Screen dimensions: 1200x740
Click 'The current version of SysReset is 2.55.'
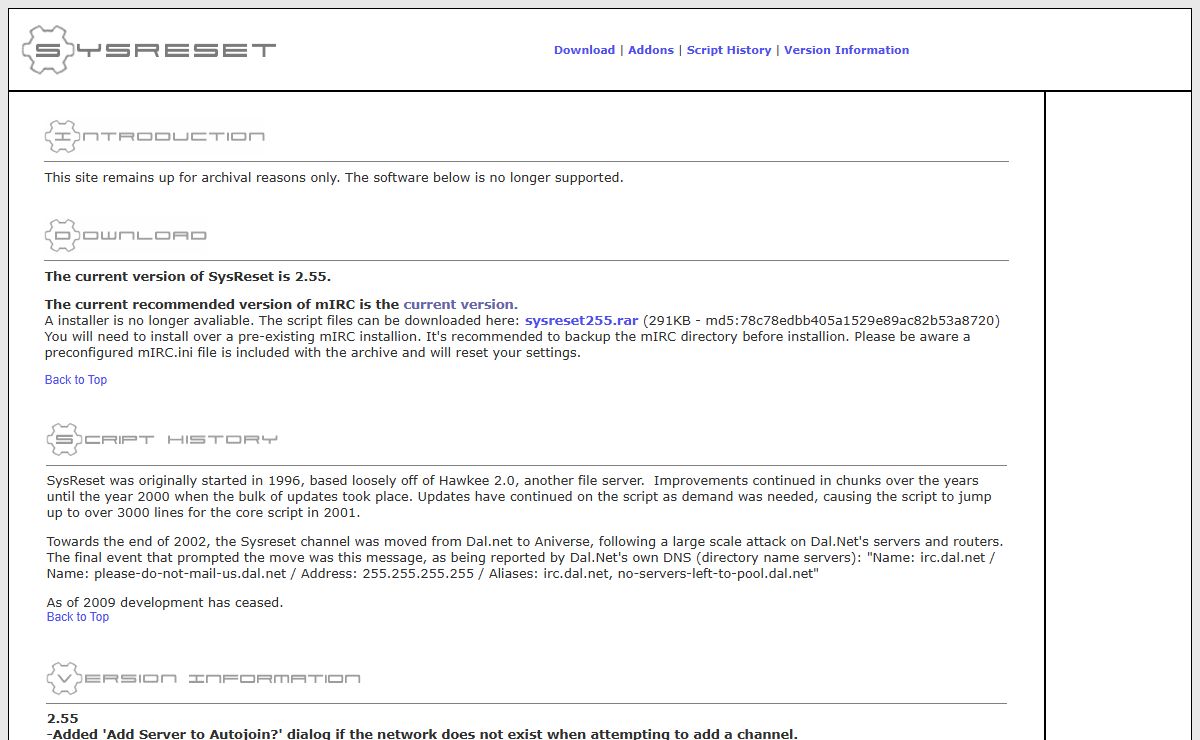[x=188, y=276]
